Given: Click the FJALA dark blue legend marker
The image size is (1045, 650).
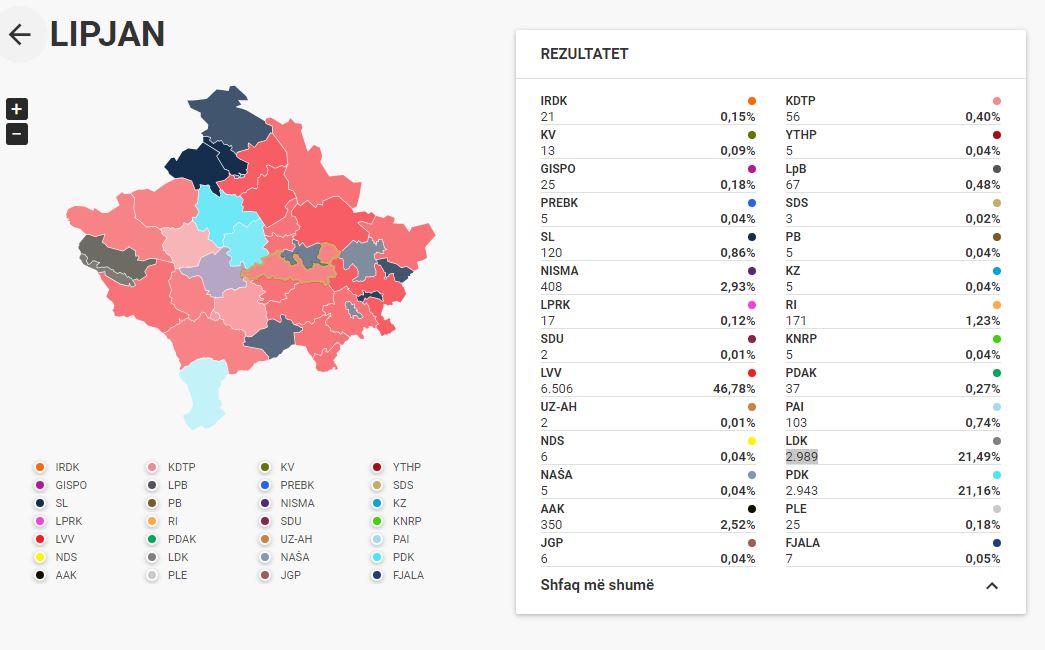Looking at the screenshot, I should 377,575.
